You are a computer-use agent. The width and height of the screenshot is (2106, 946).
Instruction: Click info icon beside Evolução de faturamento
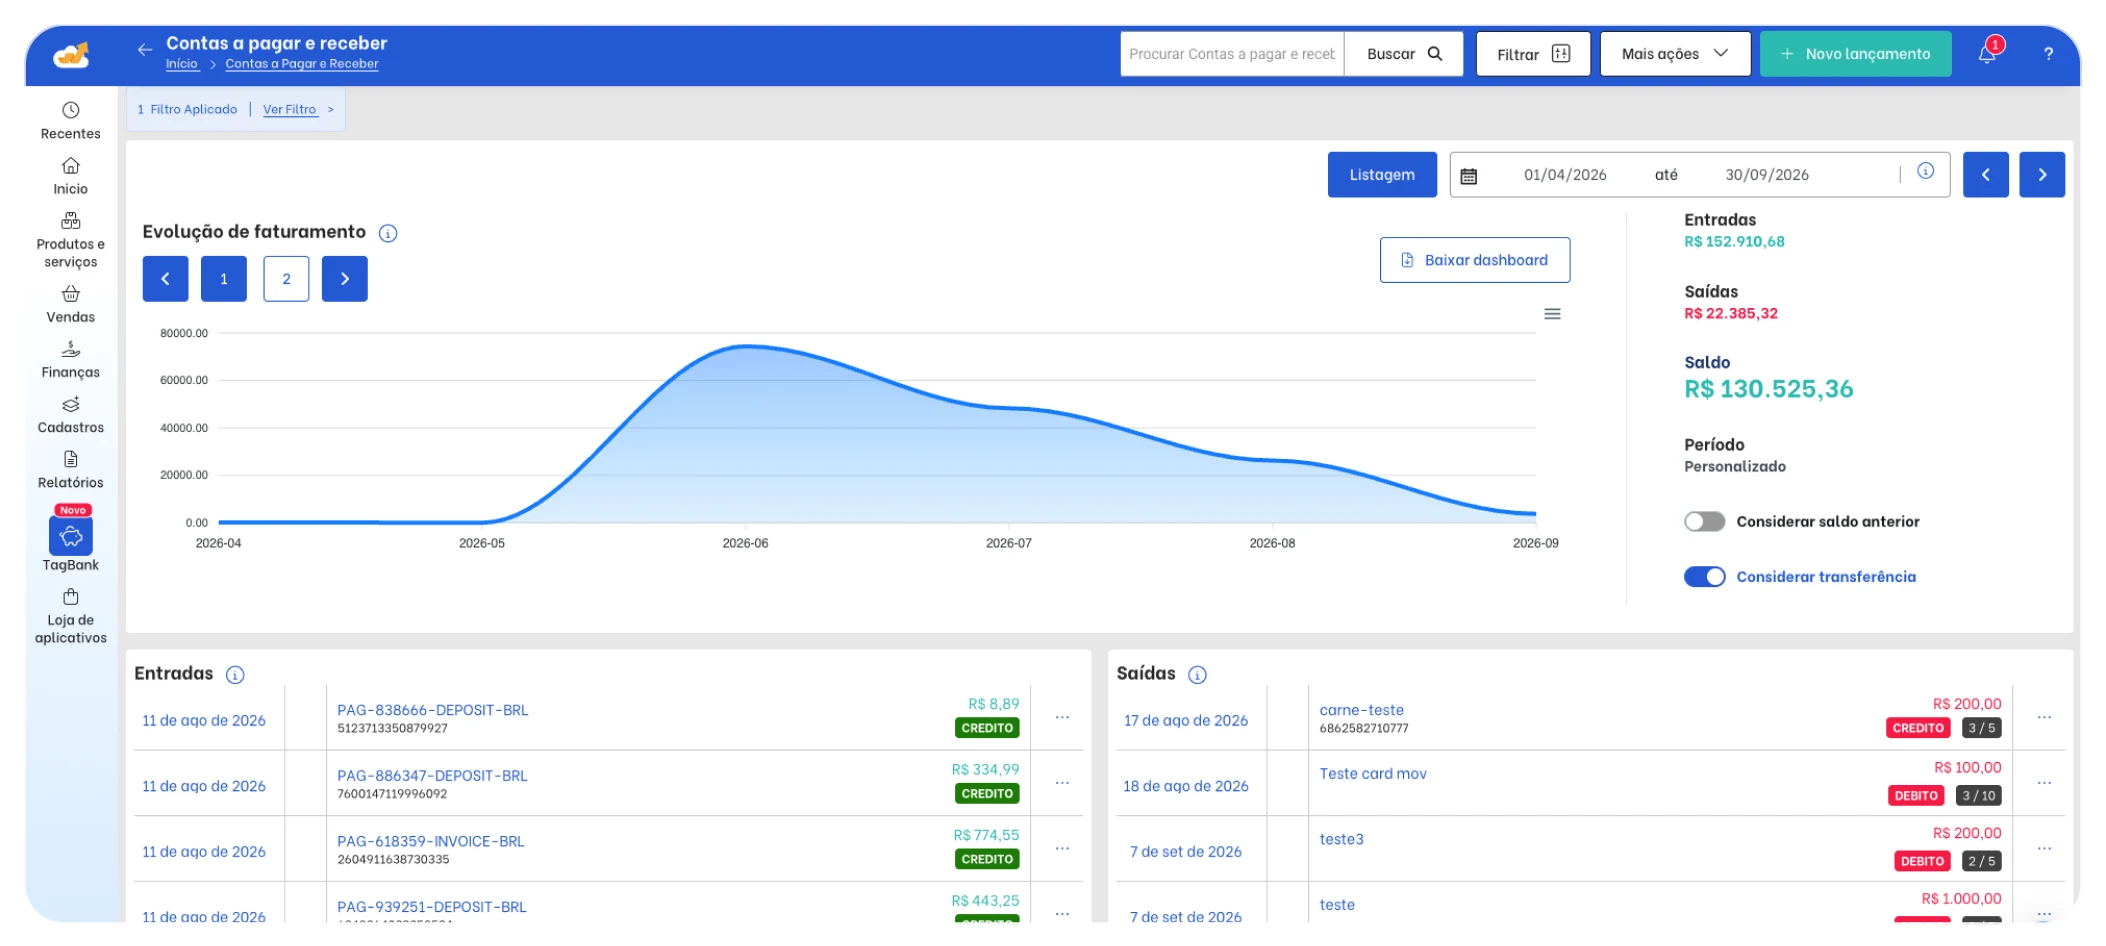[388, 233]
